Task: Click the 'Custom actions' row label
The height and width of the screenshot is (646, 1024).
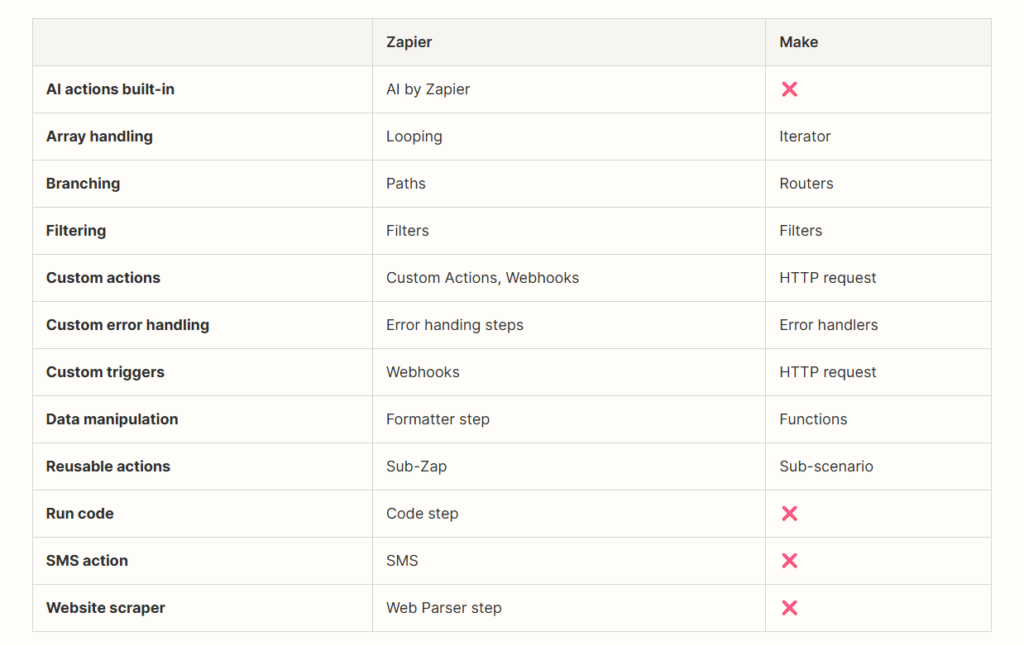Action: pos(103,277)
